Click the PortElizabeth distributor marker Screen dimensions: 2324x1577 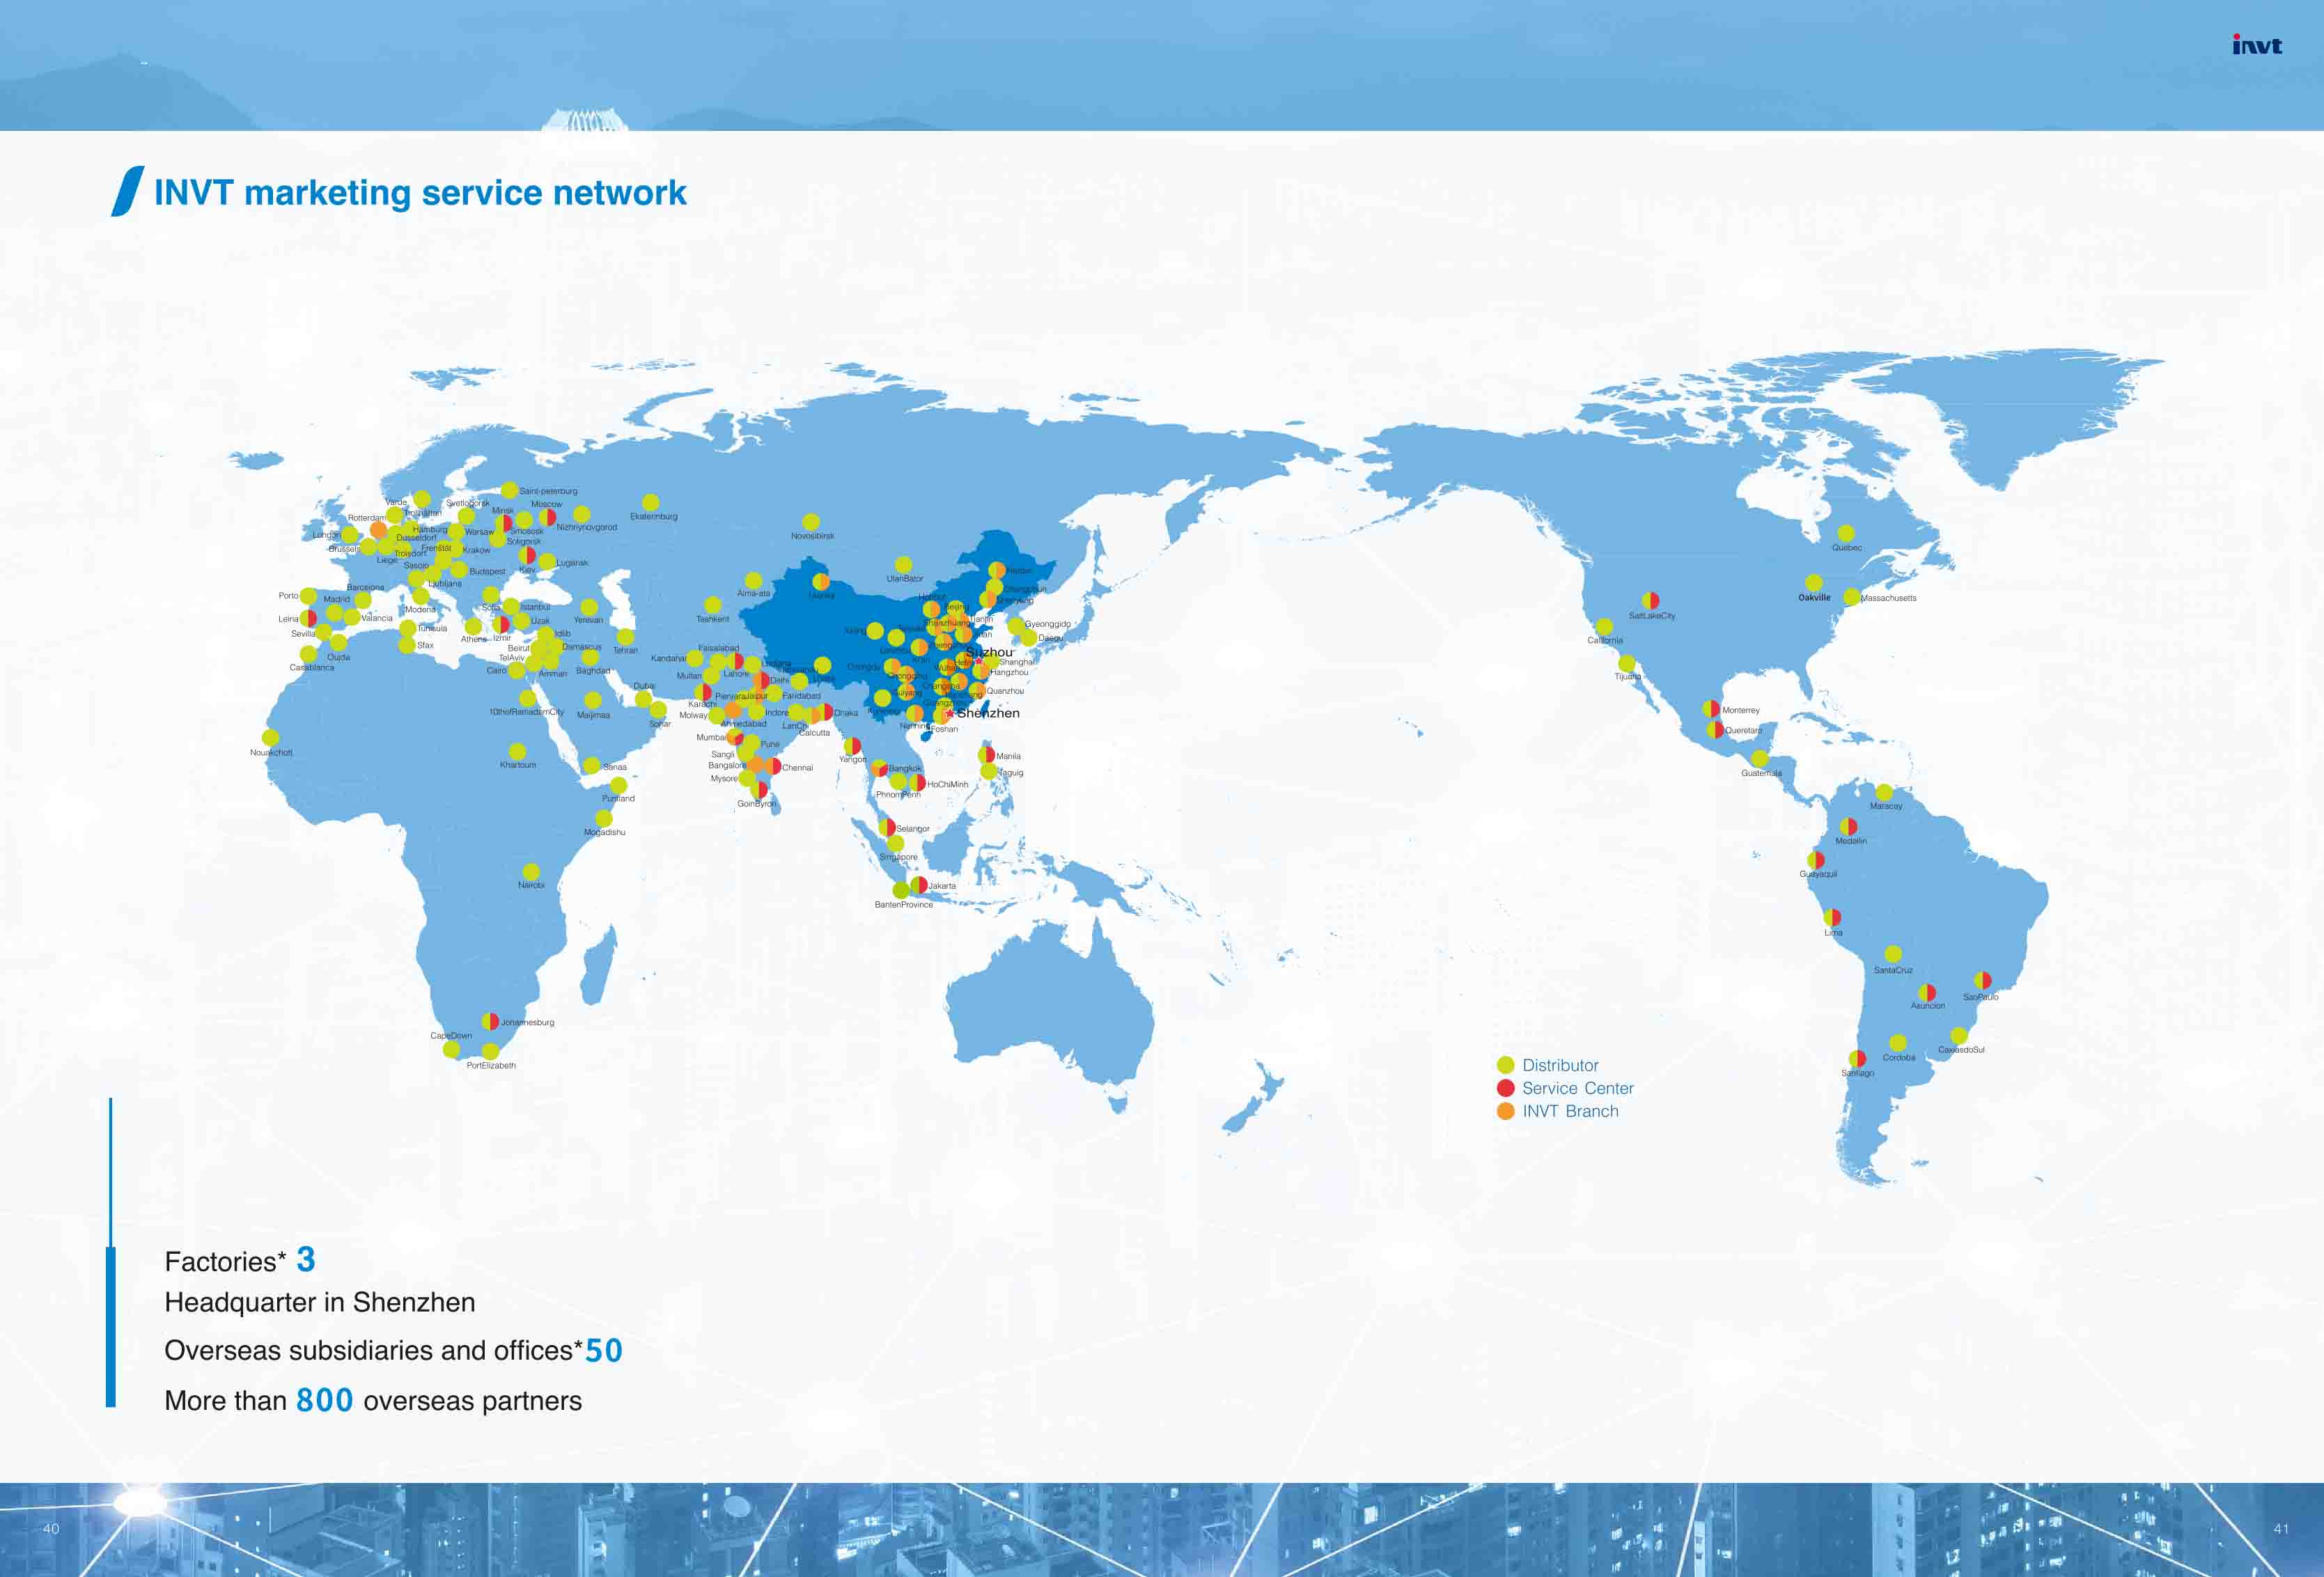pyautogui.click(x=490, y=1051)
